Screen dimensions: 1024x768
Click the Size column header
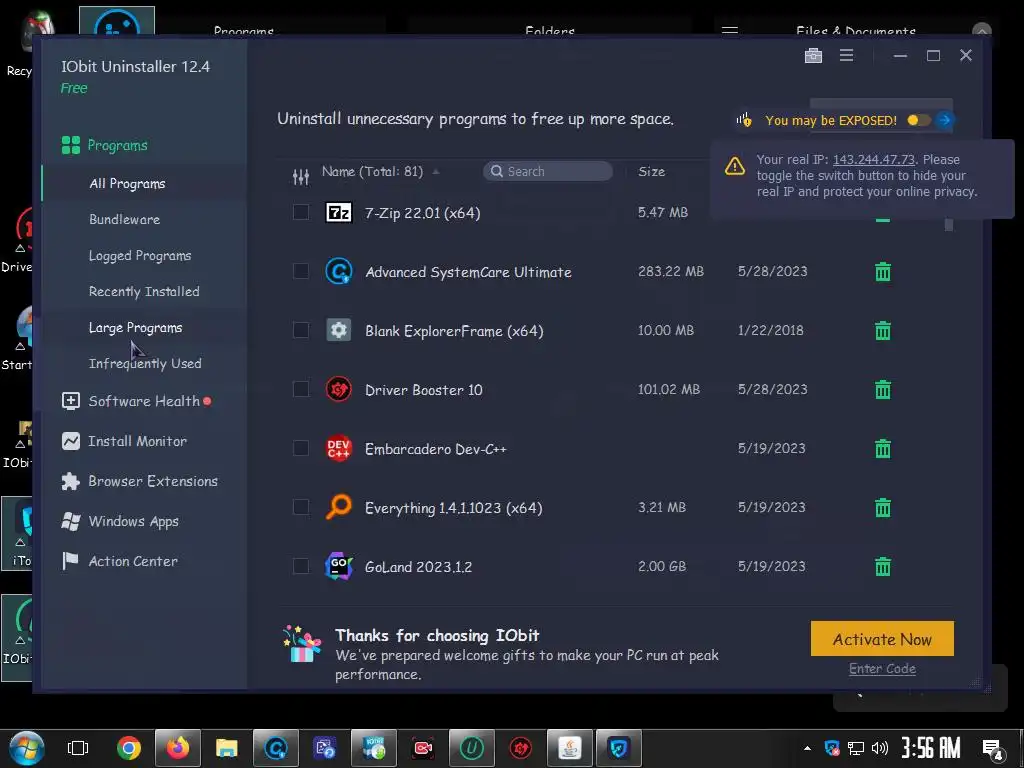651,172
